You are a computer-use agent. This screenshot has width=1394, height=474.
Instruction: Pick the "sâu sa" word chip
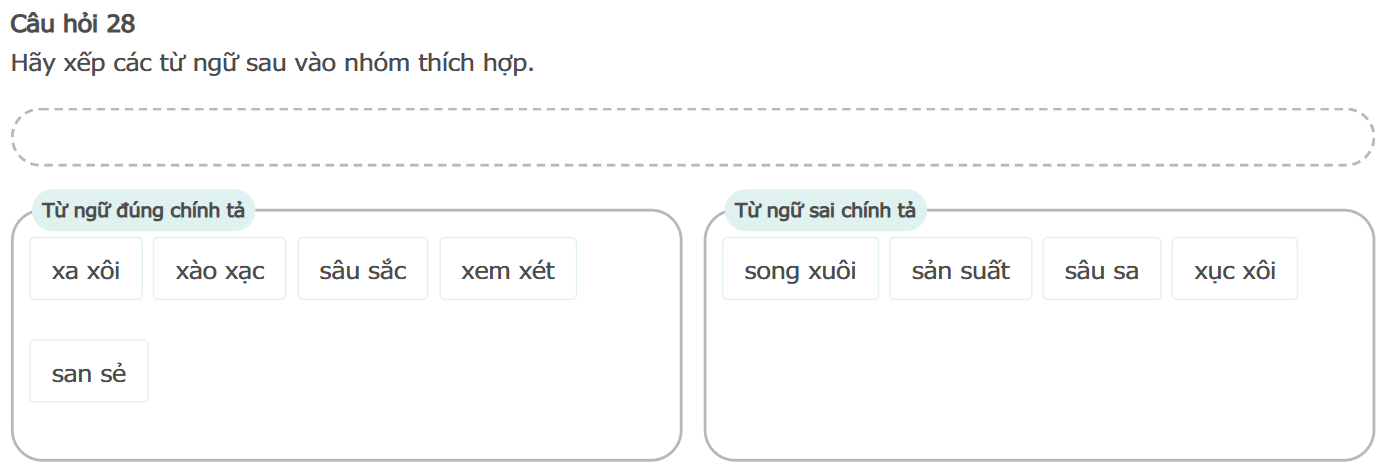click(1101, 269)
